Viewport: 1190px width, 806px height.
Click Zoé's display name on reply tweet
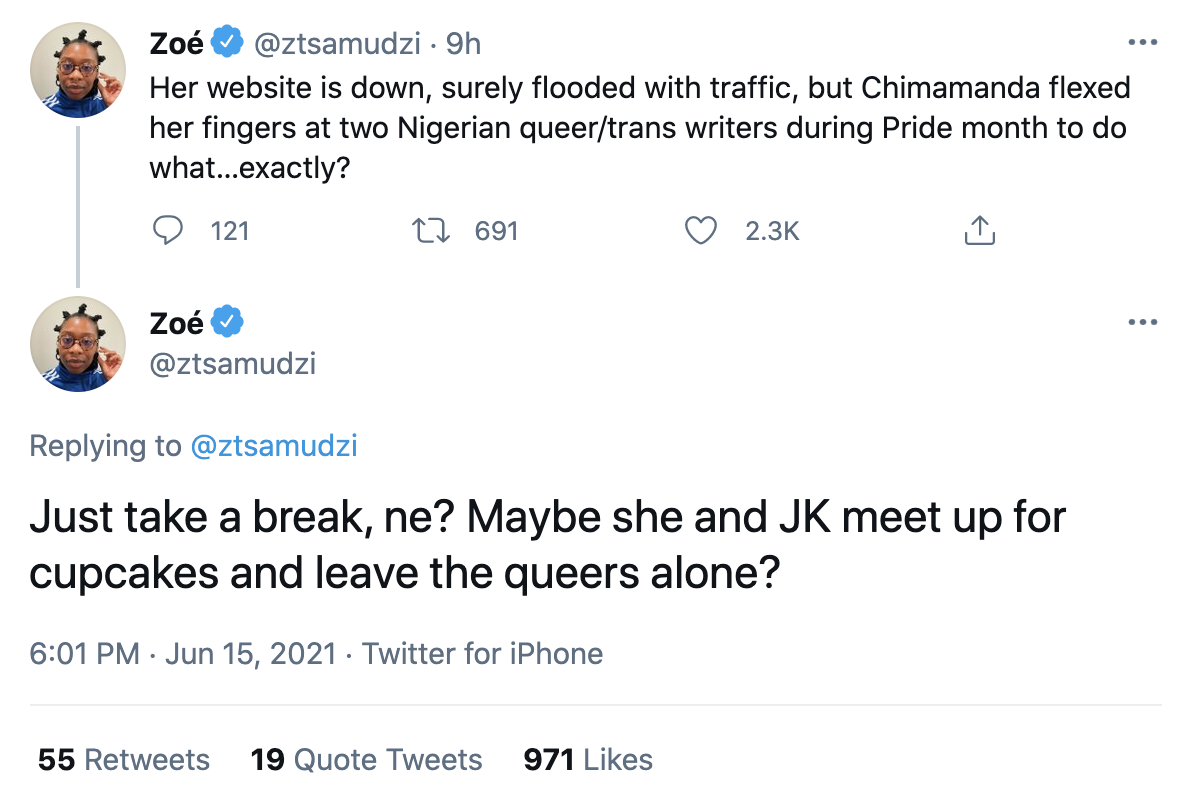177,323
